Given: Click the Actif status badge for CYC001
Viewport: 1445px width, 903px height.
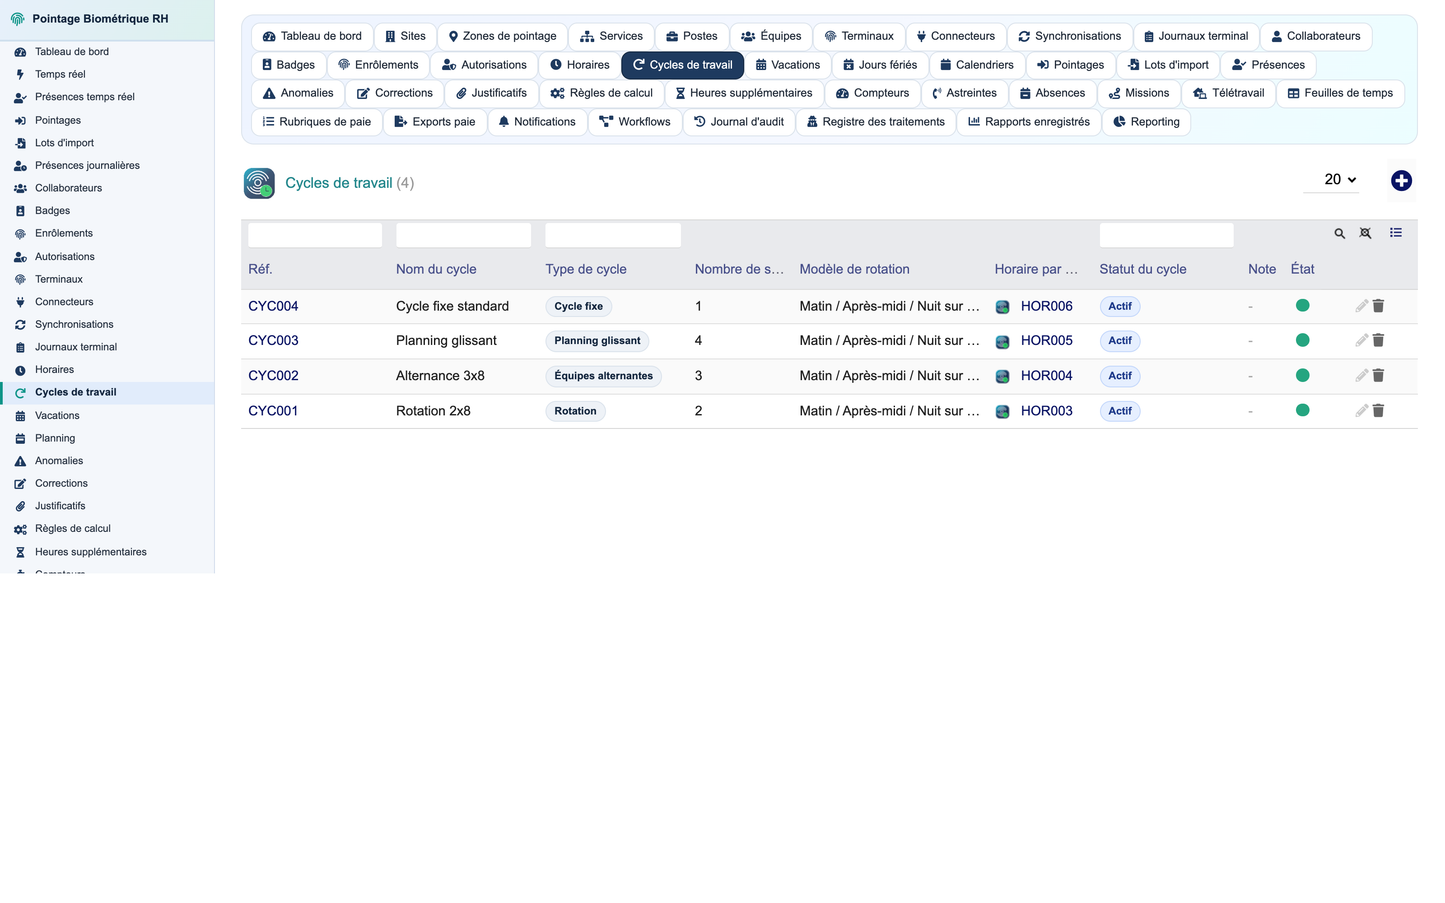Looking at the screenshot, I should click(x=1120, y=411).
